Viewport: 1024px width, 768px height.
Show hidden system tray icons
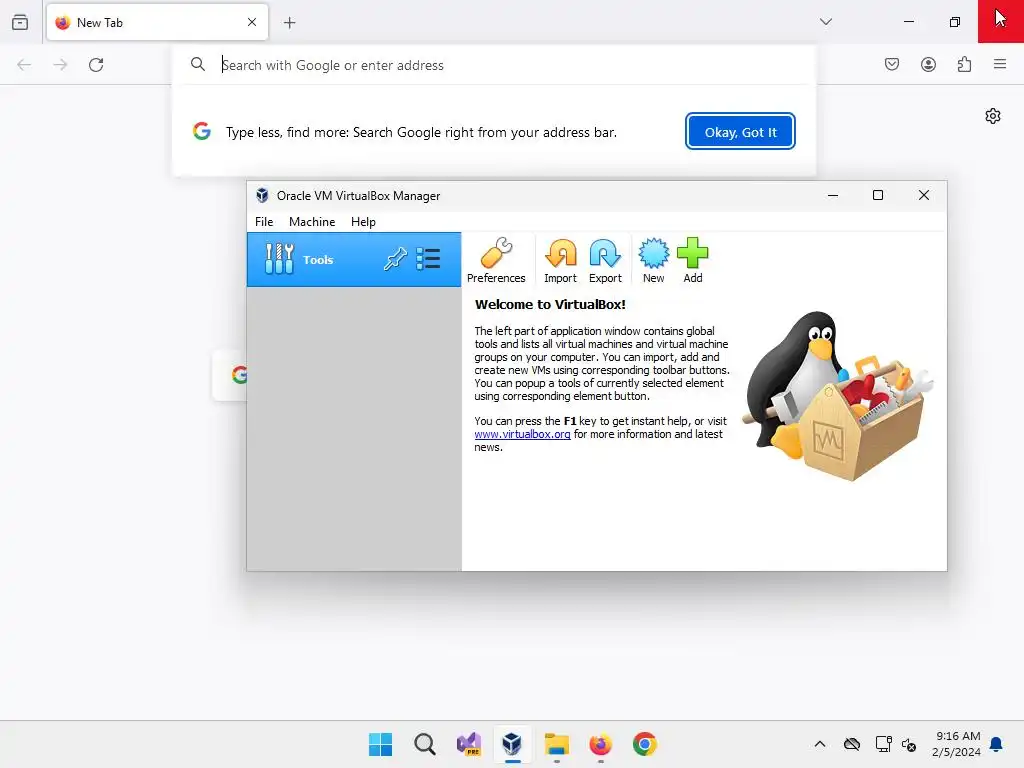(x=820, y=744)
